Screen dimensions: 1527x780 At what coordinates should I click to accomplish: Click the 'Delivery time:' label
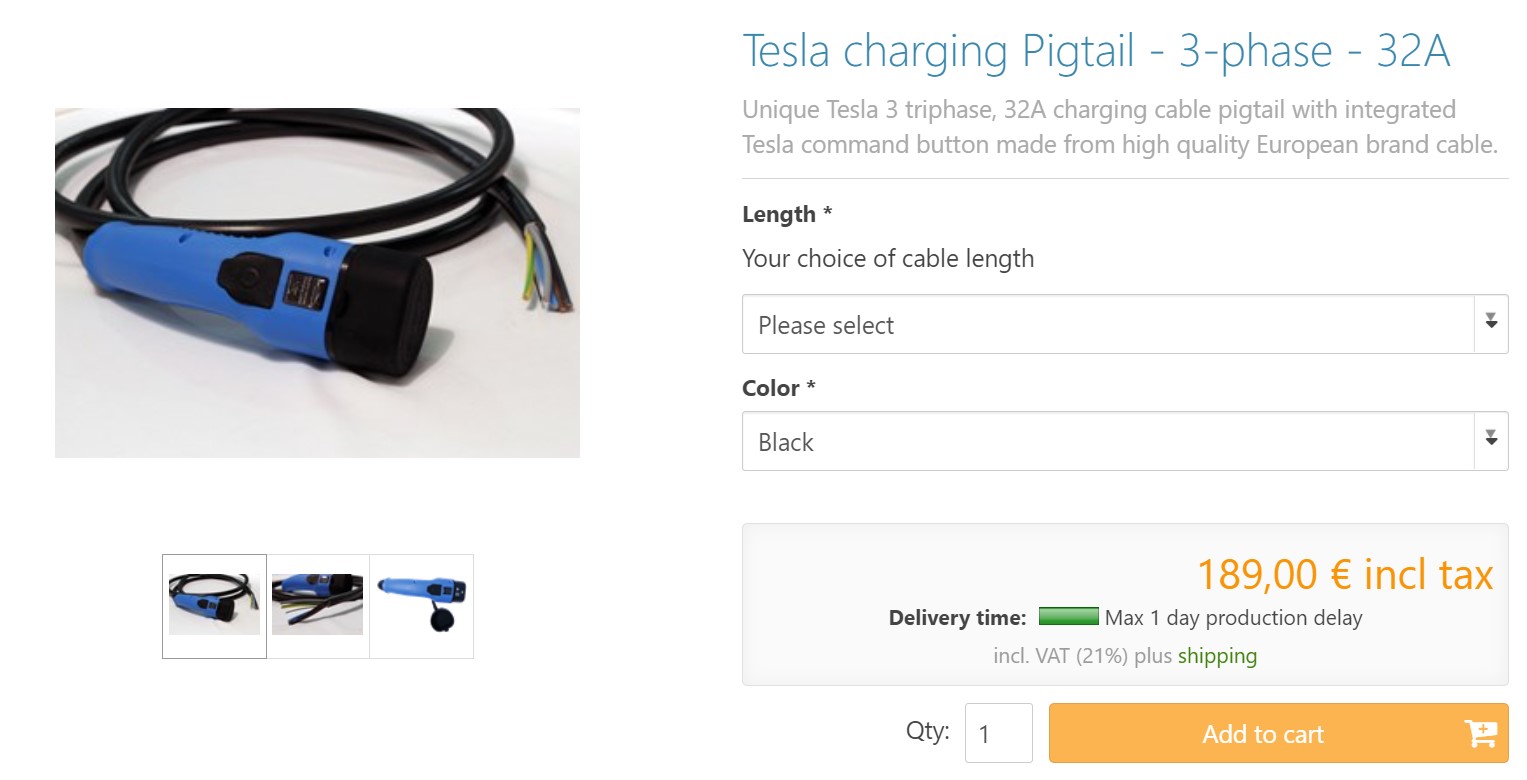coord(957,618)
